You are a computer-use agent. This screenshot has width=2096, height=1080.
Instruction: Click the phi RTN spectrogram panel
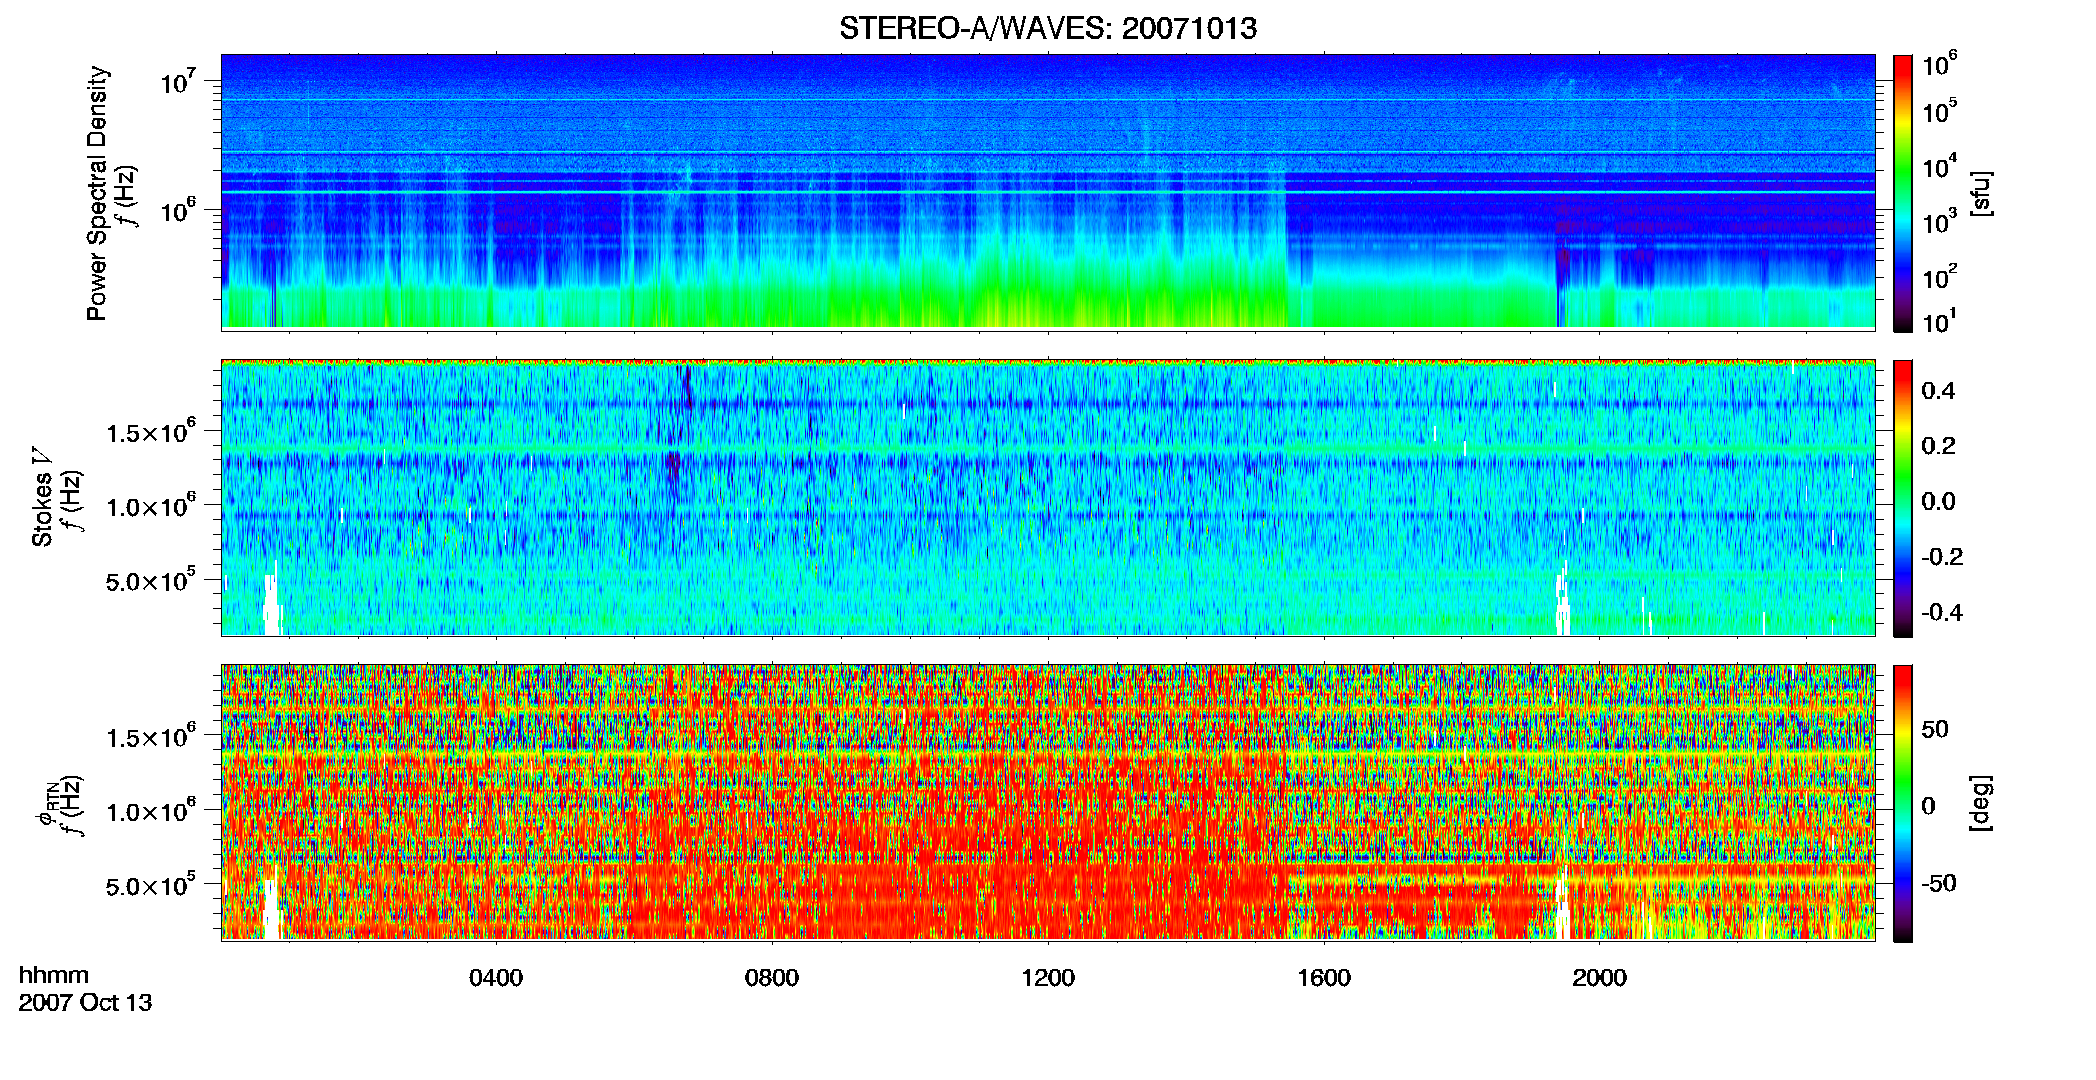point(1048,802)
